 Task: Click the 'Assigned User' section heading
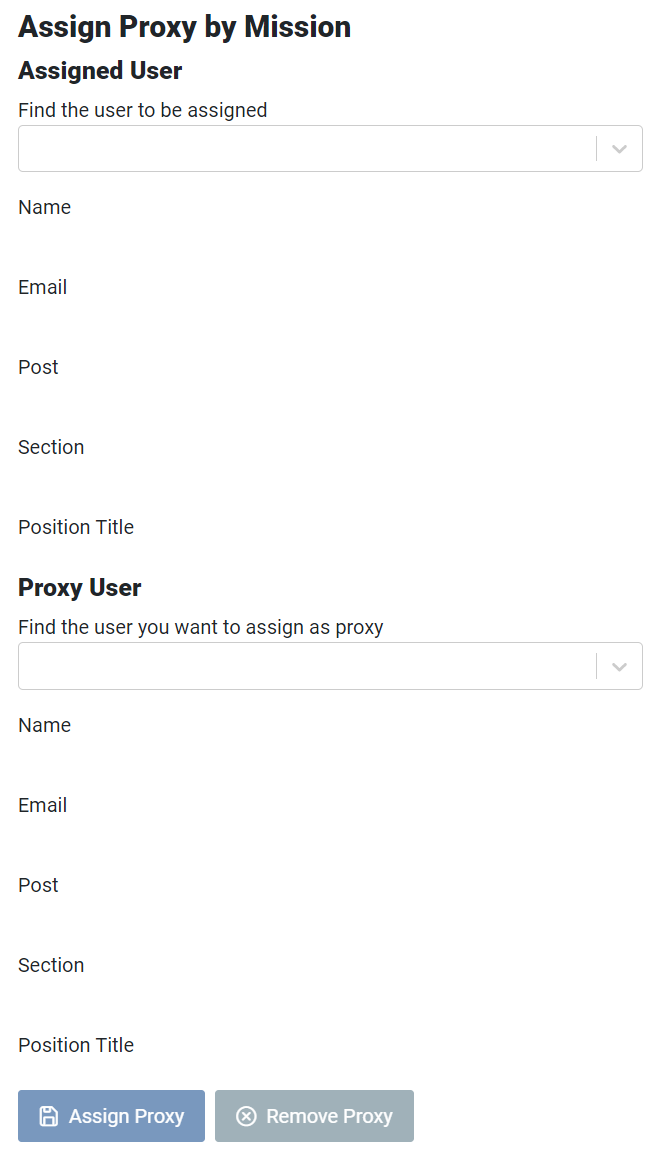pyautogui.click(x=100, y=71)
